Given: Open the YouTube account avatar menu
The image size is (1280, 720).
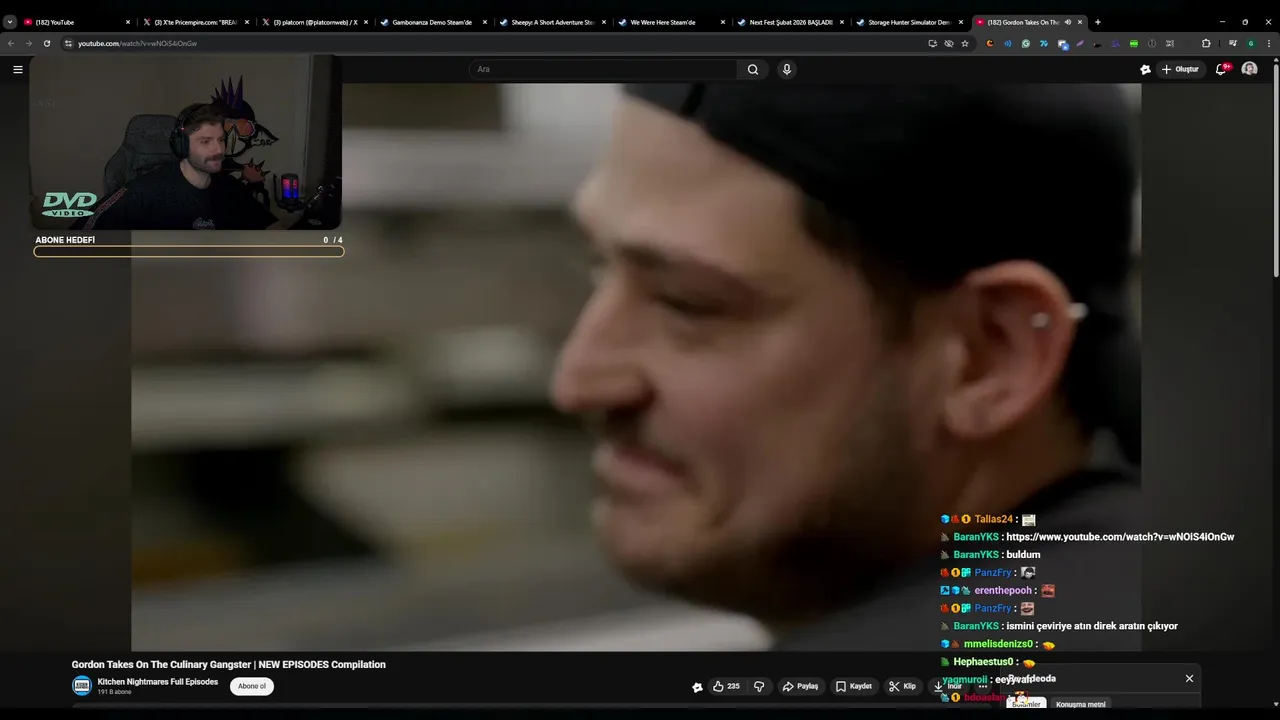Looking at the screenshot, I should pyautogui.click(x=1249, y=69).
